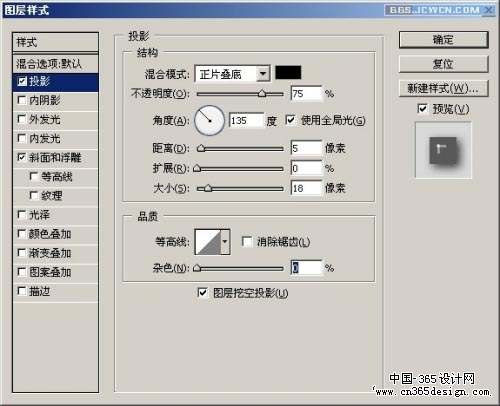Select 混合选项:默认 in the styles list

pos(55,64)
